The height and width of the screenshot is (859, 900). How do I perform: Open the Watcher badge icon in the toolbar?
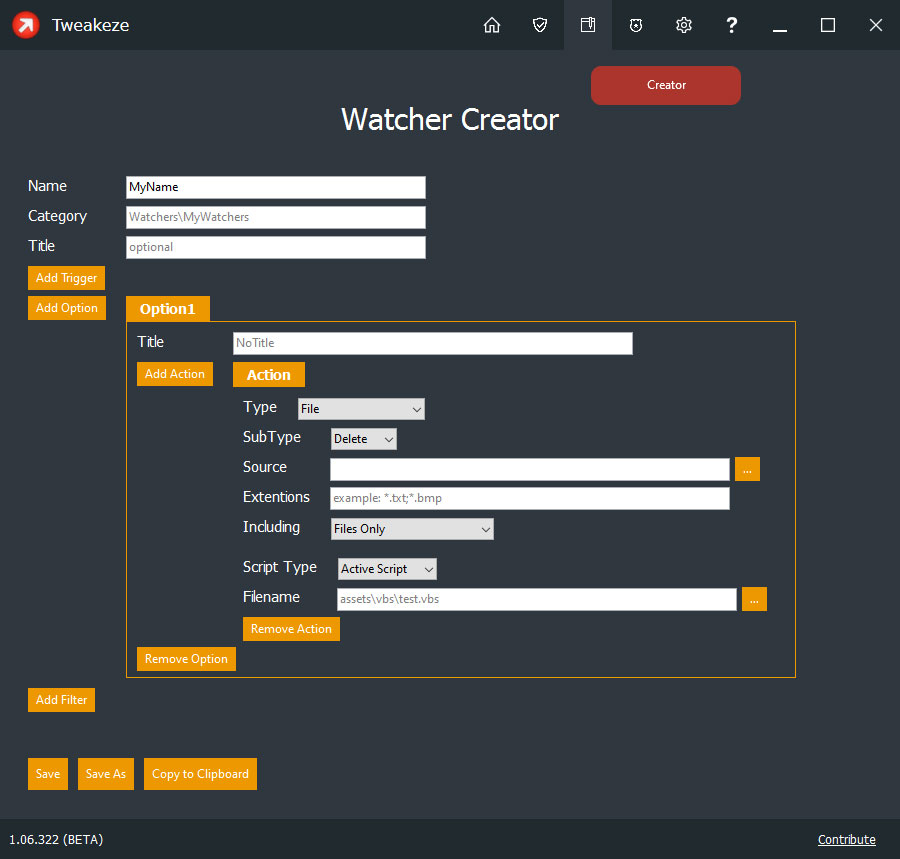(636, 25)
